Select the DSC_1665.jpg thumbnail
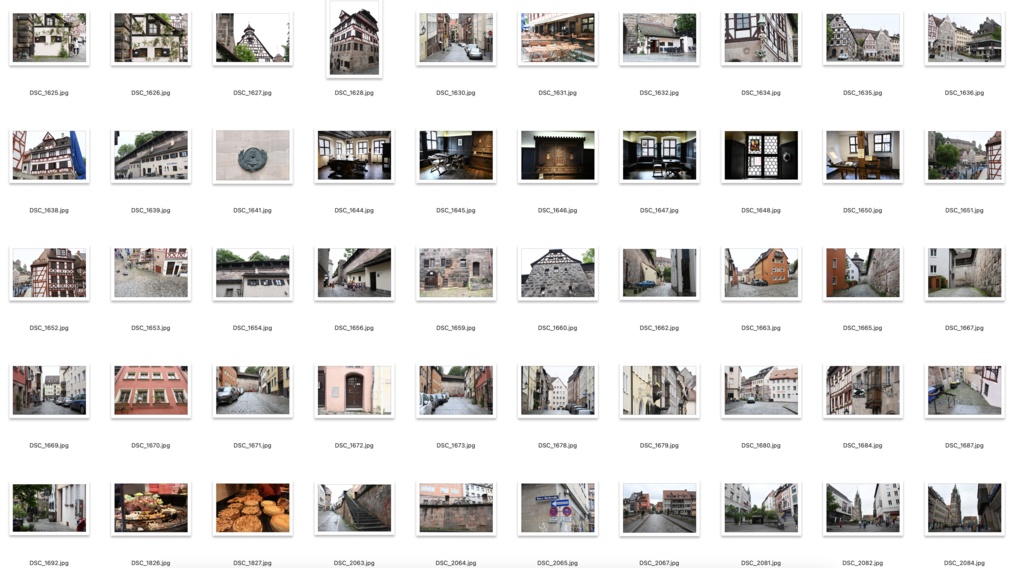 [863, 273]
